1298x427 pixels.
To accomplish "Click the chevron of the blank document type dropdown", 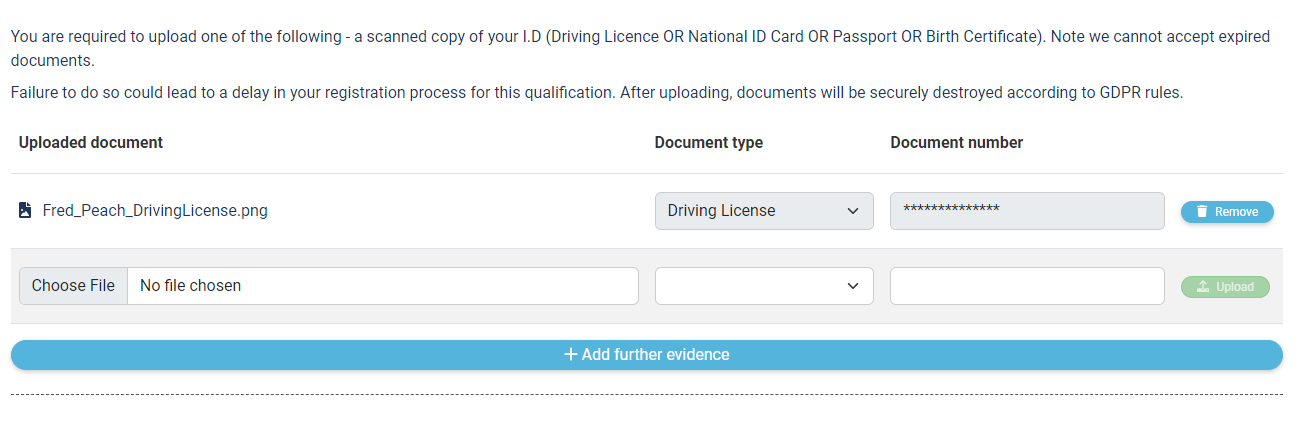I will click(853, 286).
